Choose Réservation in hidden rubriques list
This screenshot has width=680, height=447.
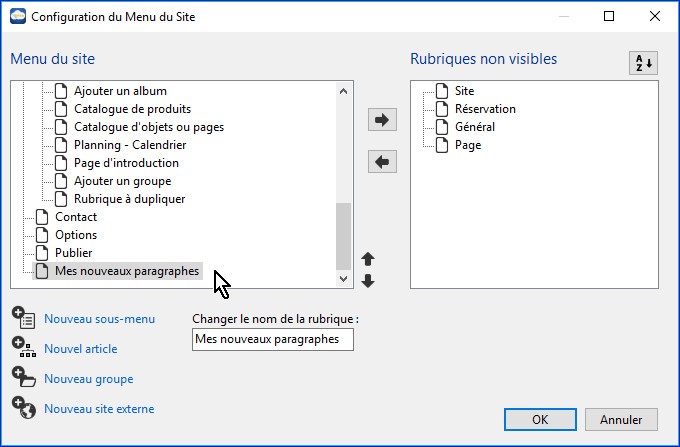485,109
